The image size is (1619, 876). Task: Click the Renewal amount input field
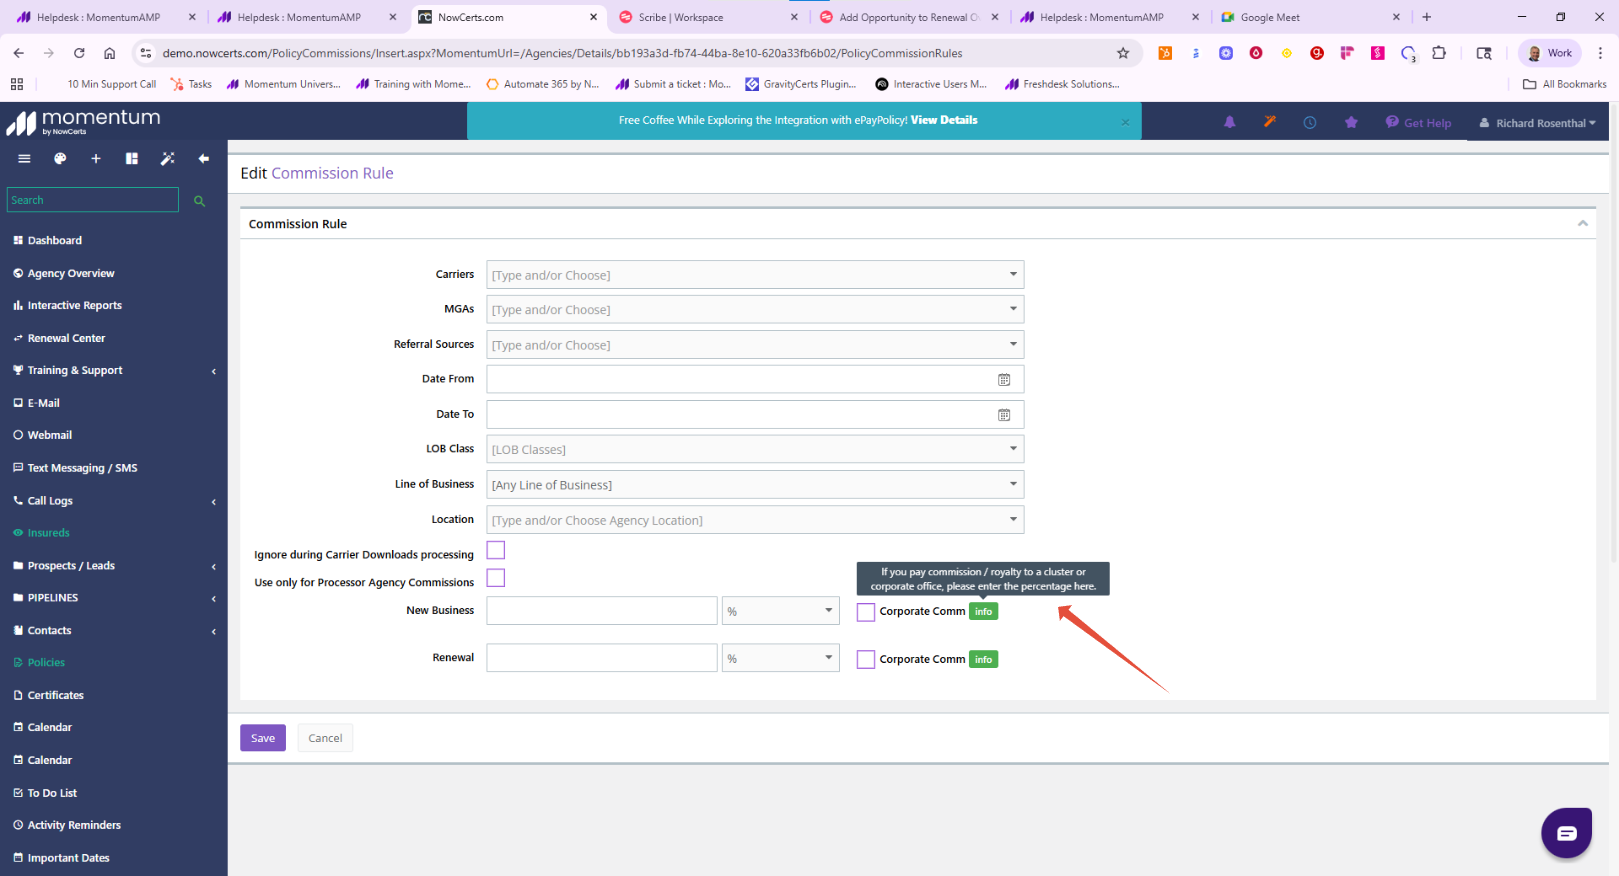(x=602, y=658)
